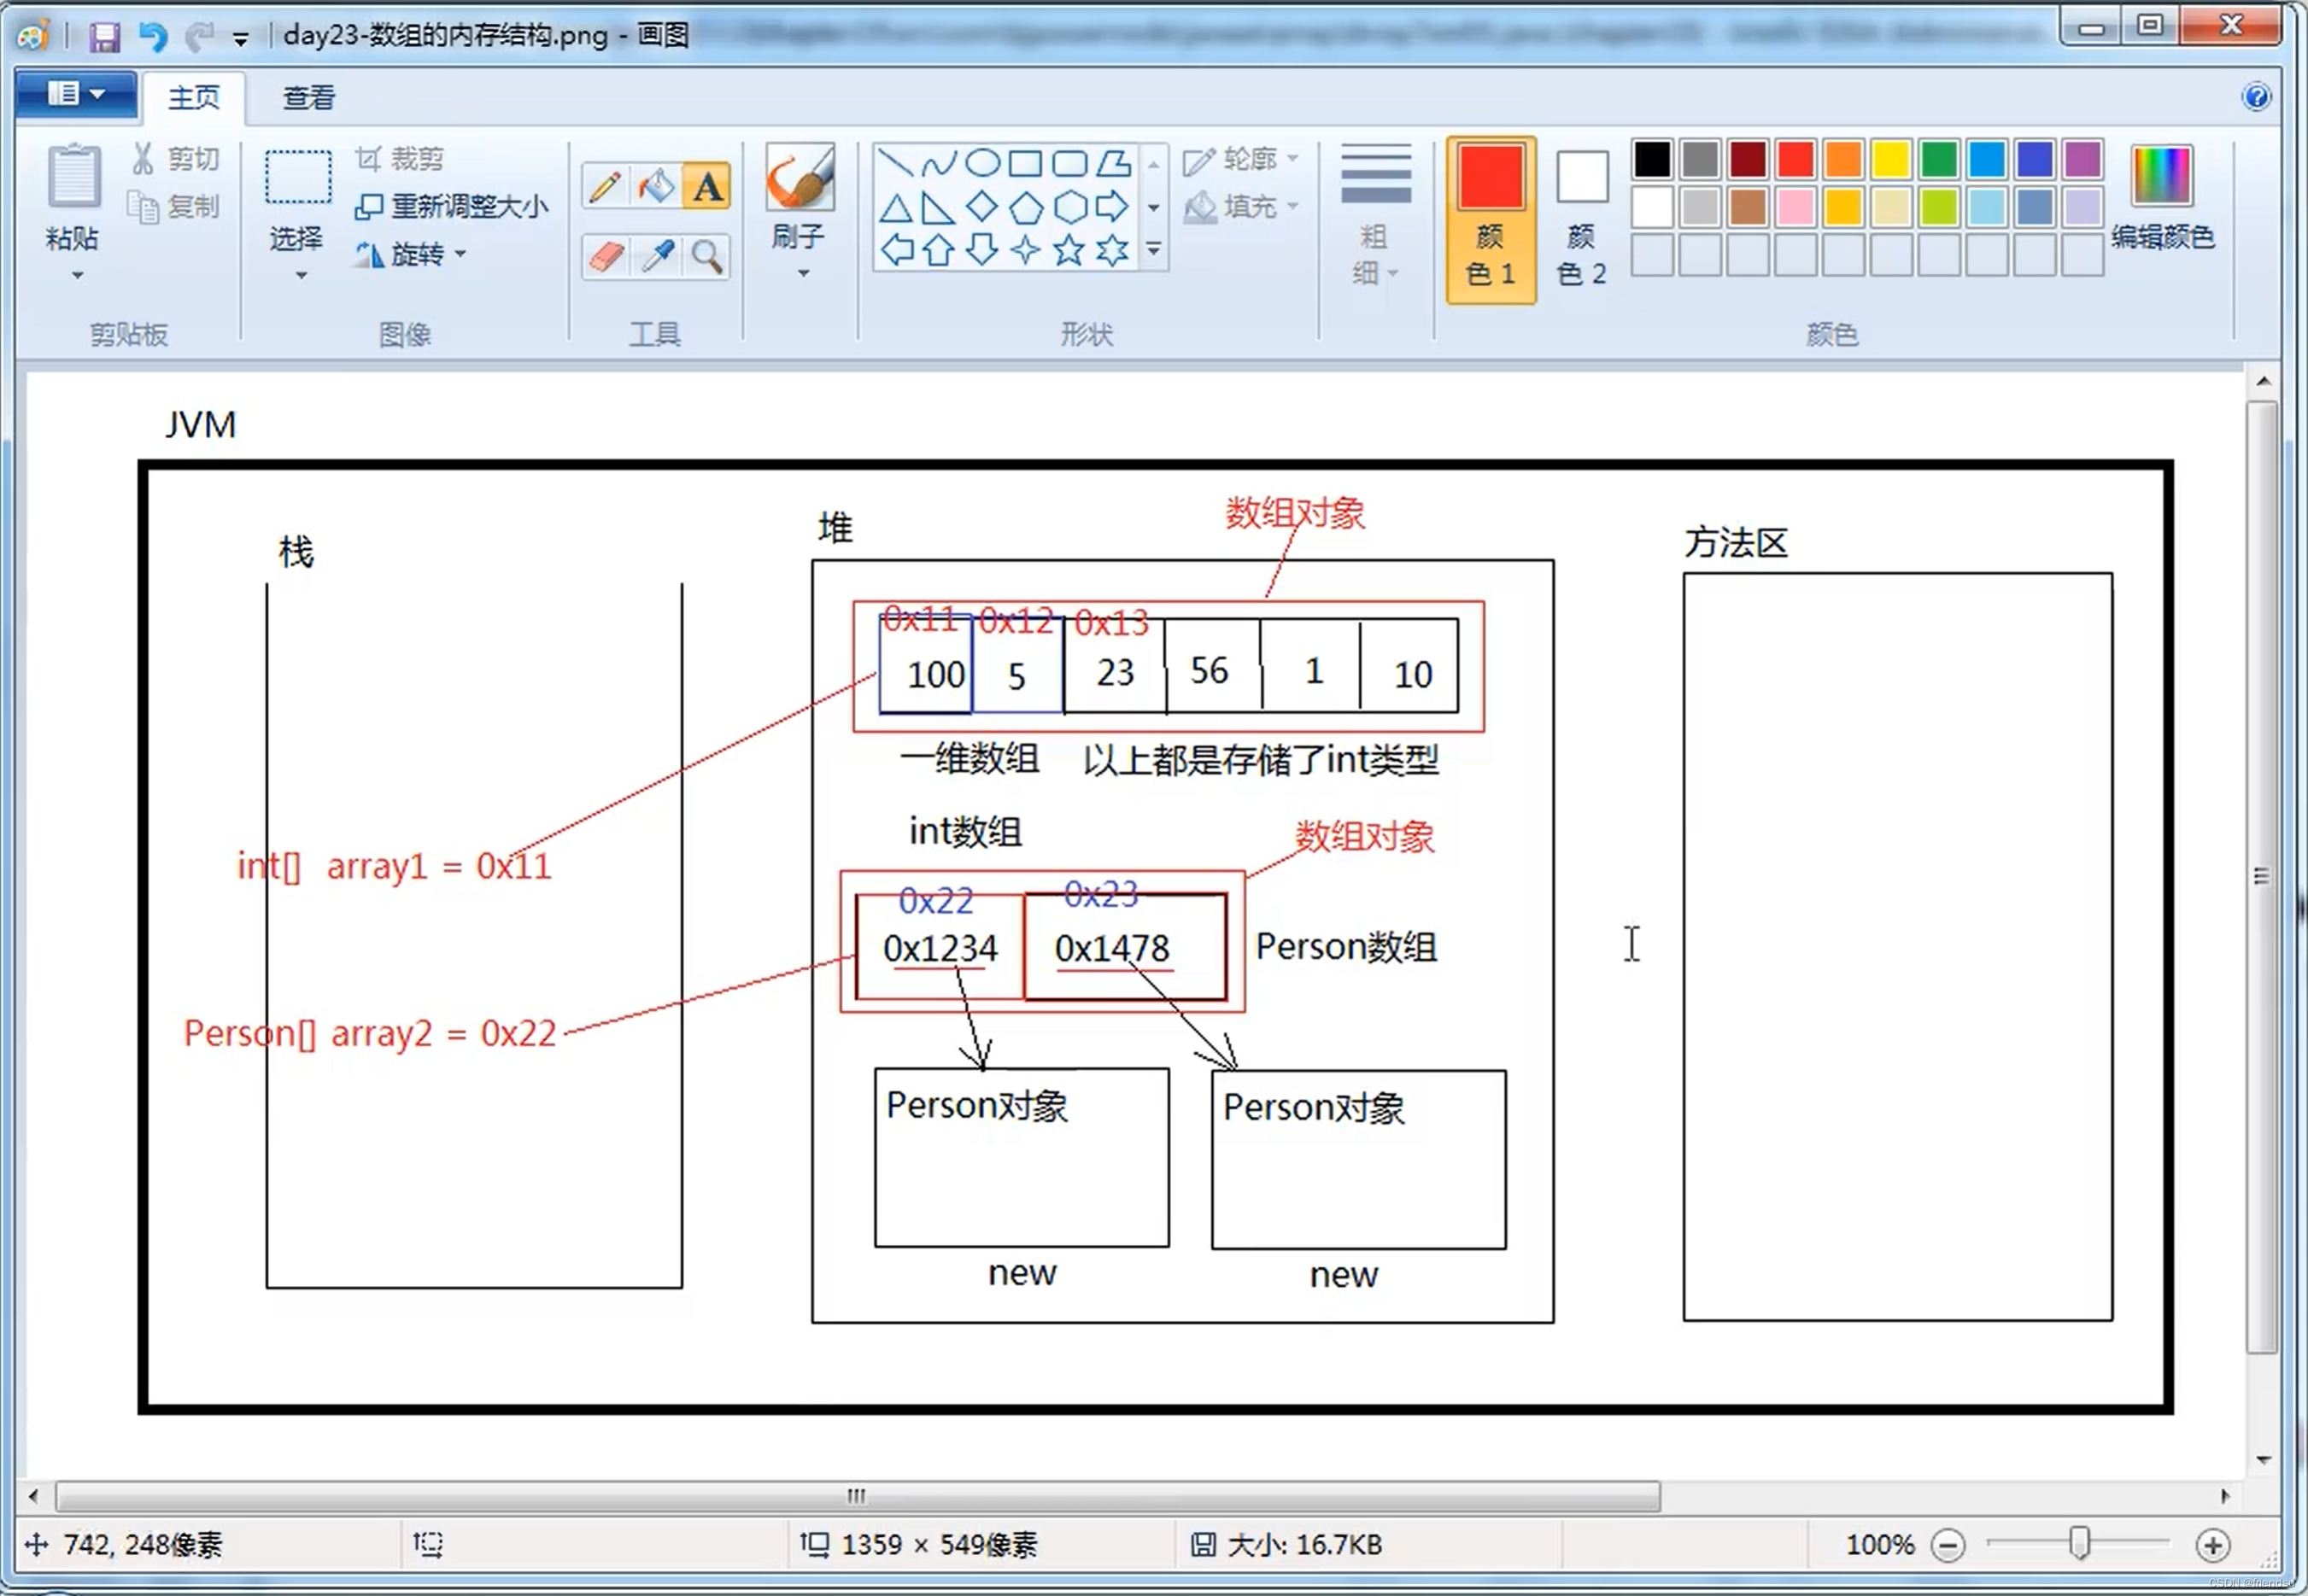Click the Copy button

[x=176, y=207]
